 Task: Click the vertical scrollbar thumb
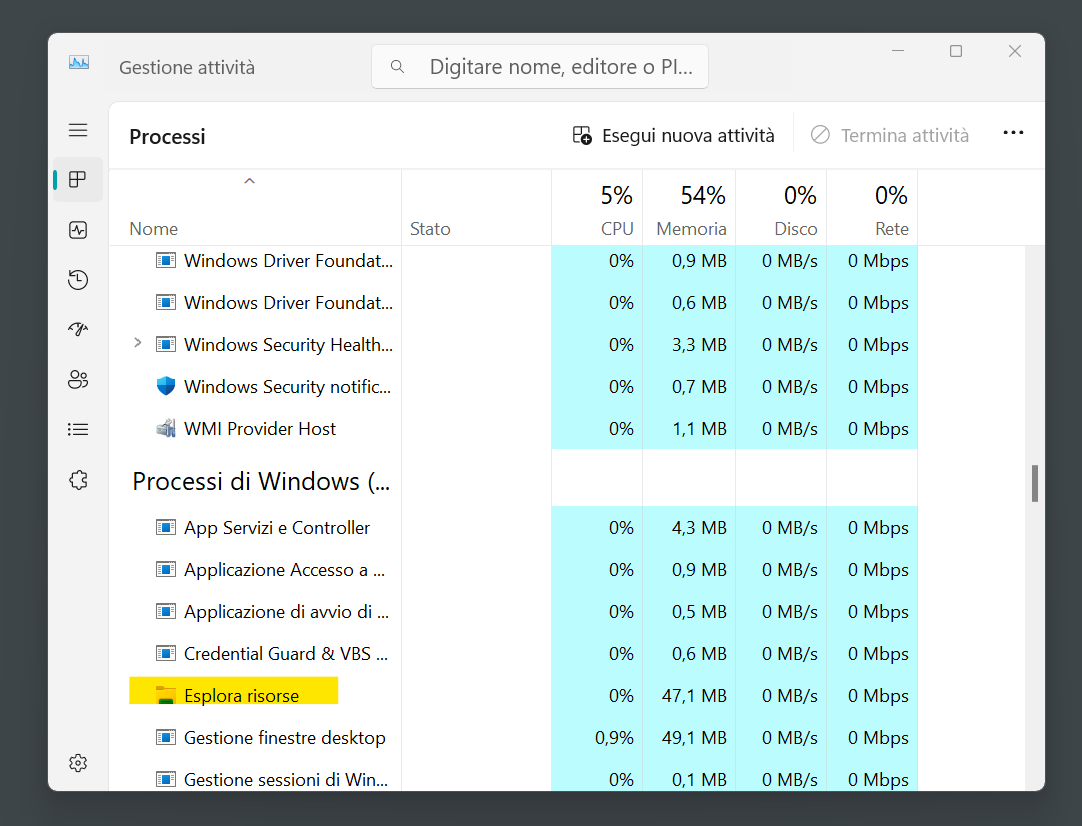coord(1034,483)
